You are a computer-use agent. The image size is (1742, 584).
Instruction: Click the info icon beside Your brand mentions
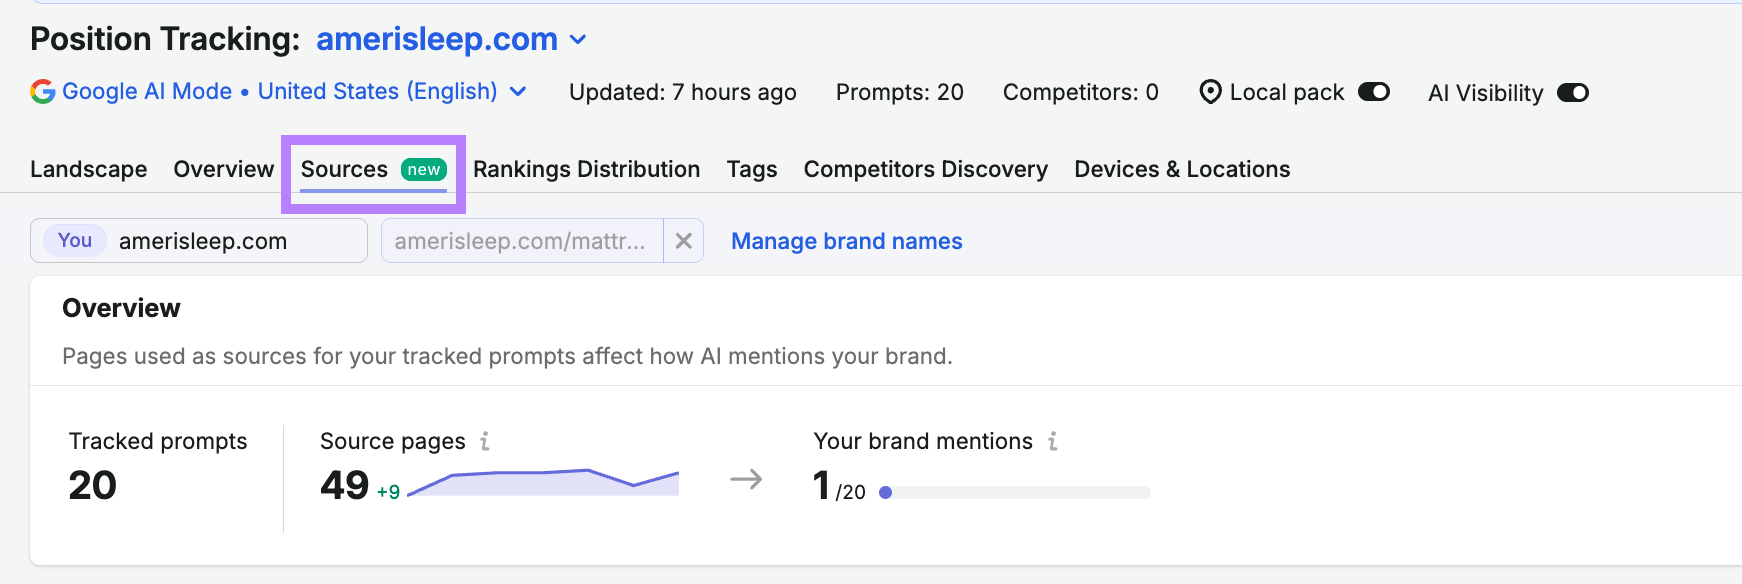pyautogui.click(x=1053, y=441)
